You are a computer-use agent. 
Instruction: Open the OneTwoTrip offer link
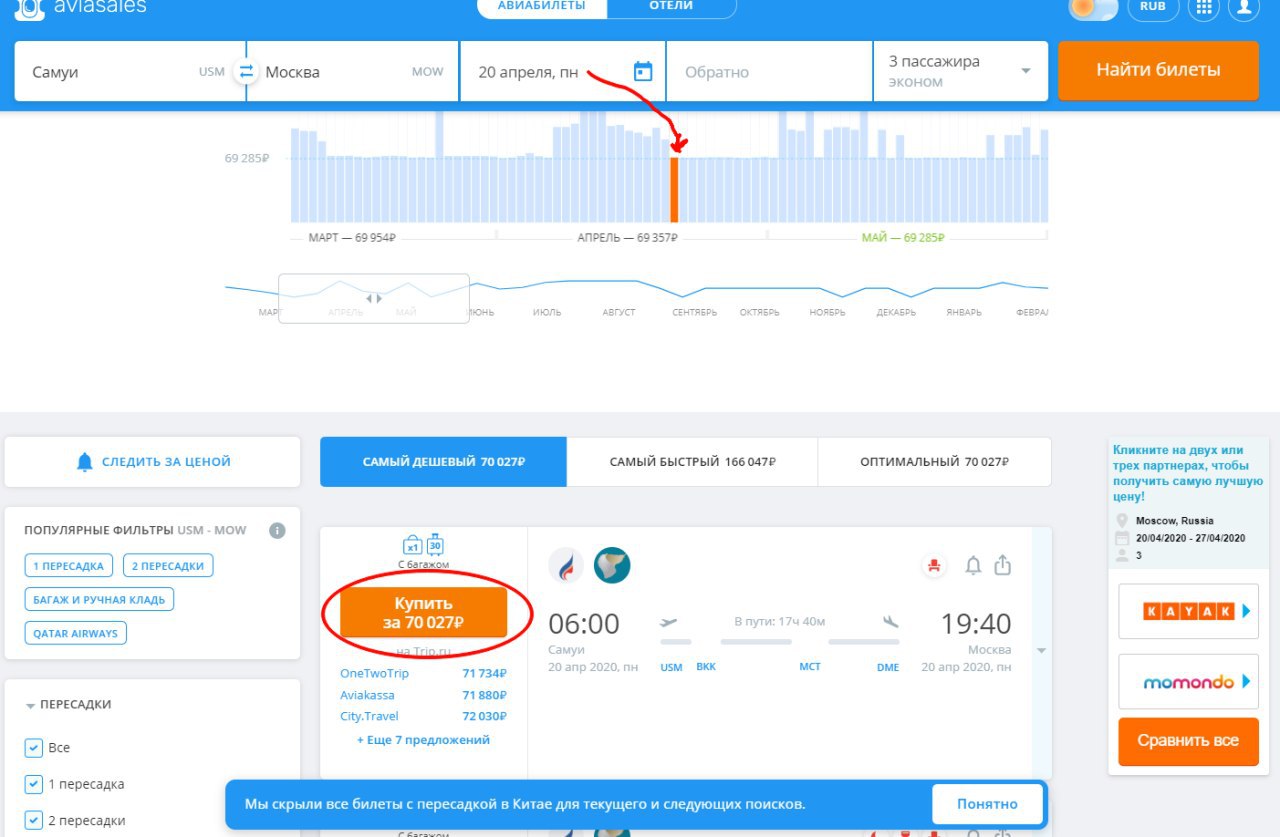374,673
